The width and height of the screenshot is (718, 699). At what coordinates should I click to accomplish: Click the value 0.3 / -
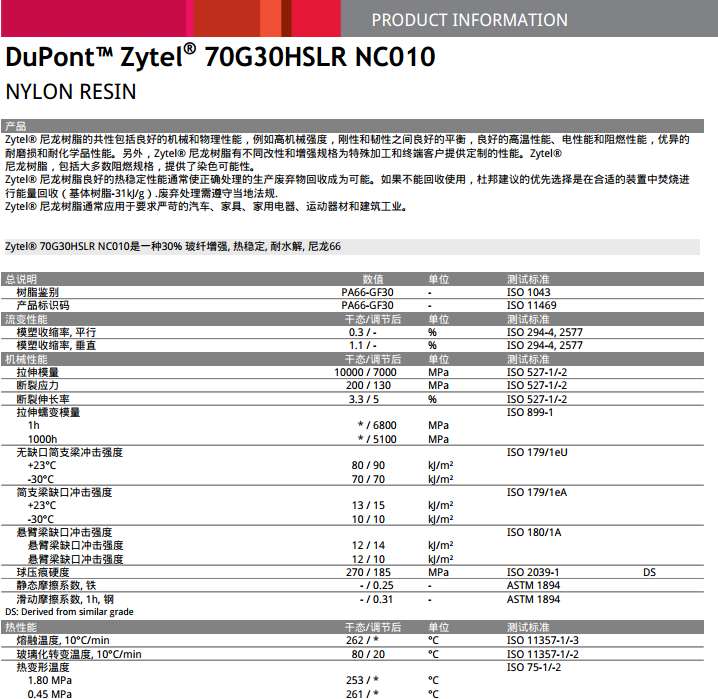[363, 332]
